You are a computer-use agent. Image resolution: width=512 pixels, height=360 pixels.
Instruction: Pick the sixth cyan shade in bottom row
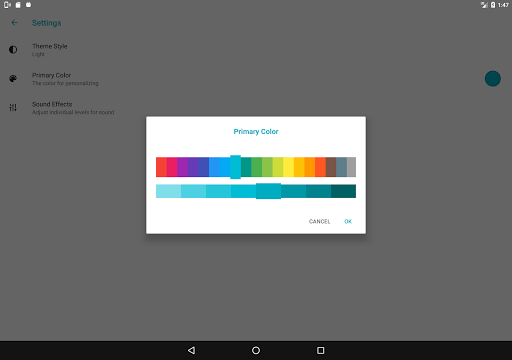pyautogui.click(x=293, y=191)
